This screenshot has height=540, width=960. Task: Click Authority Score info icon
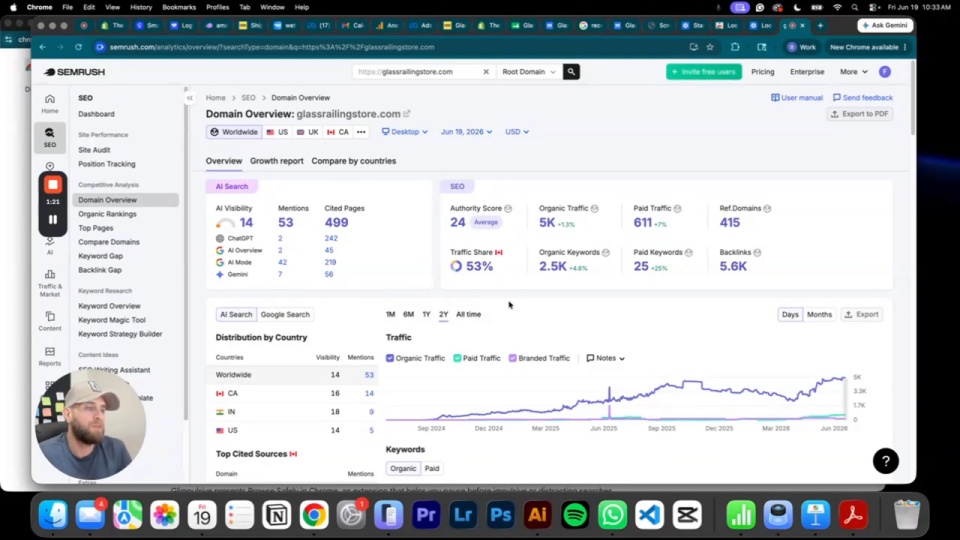coord(508,209)
